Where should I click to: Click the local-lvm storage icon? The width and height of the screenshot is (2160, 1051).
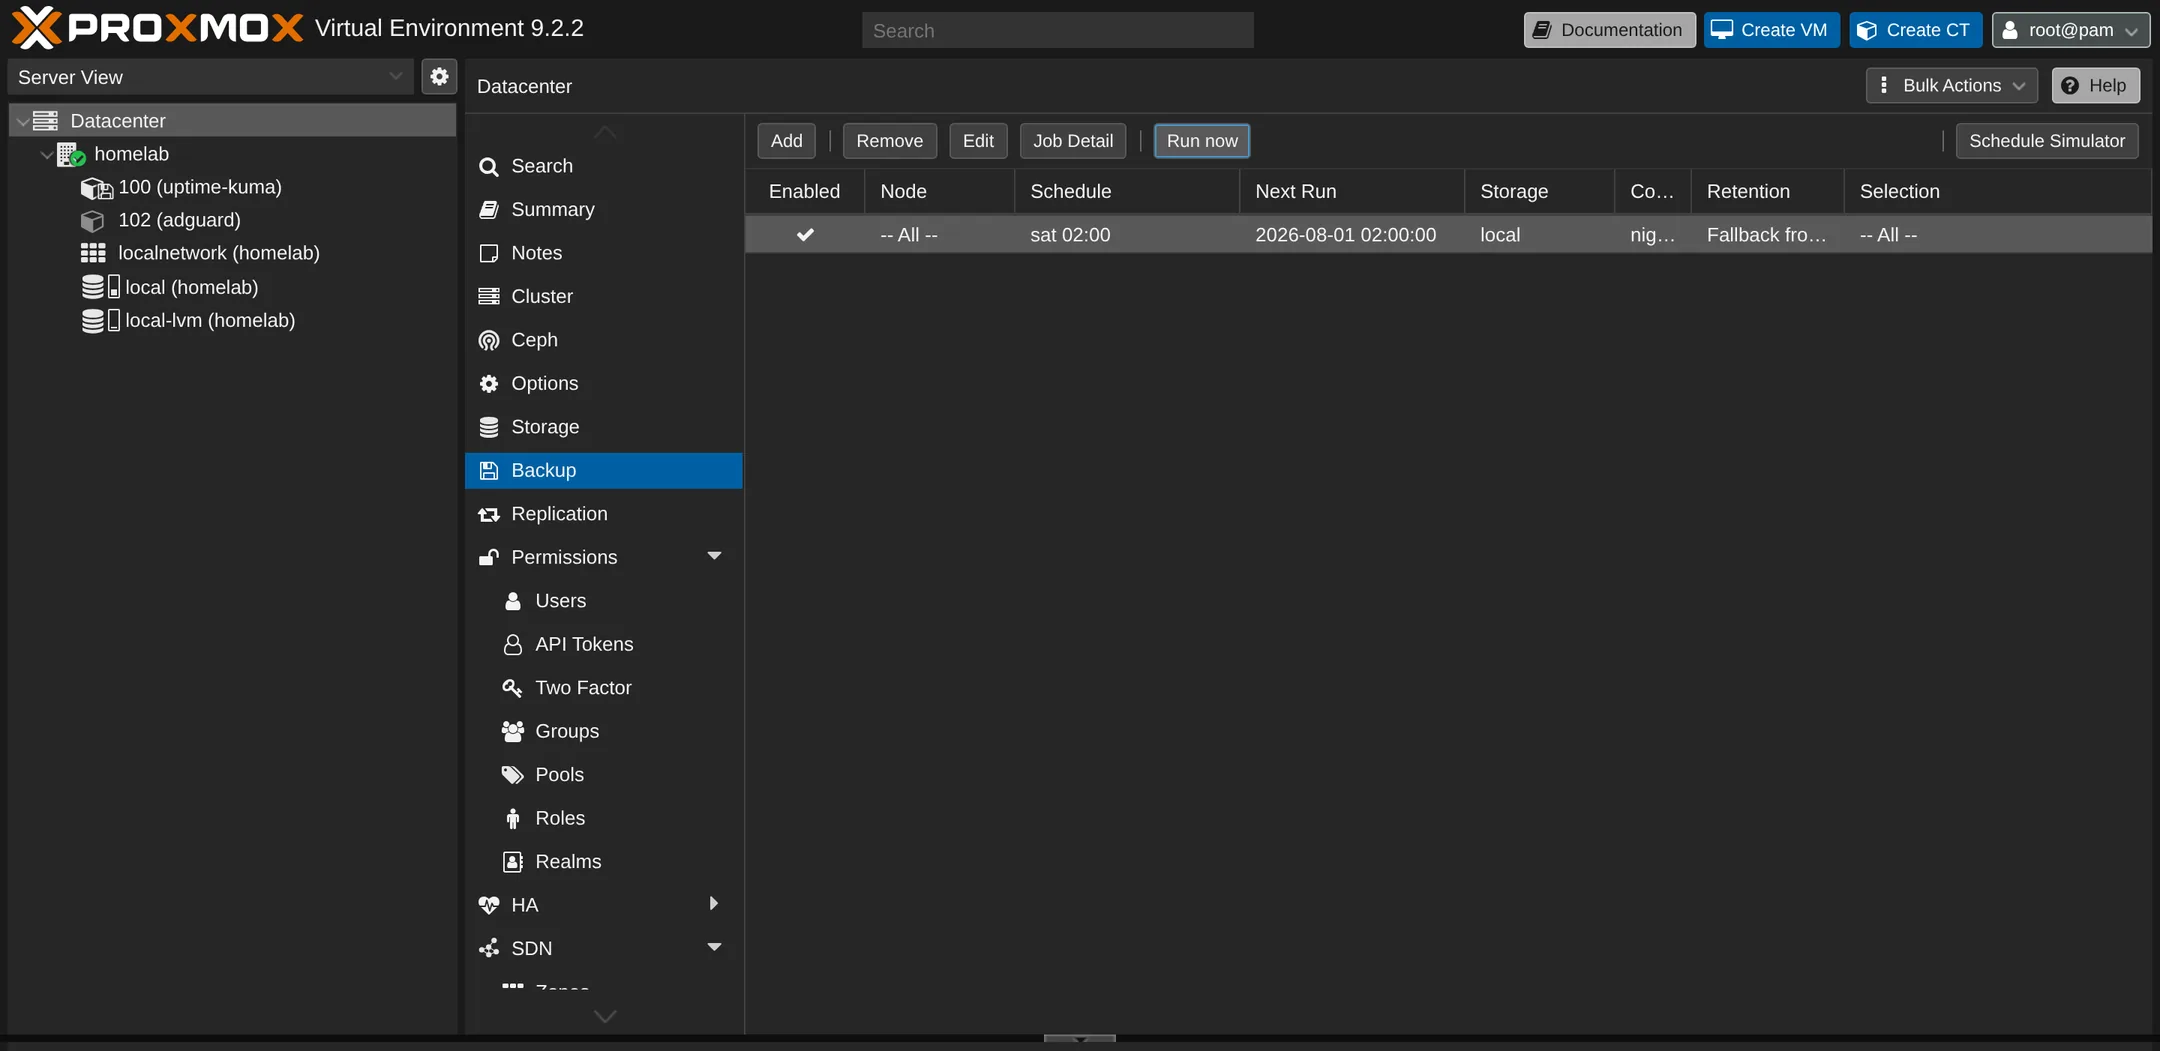pos(100,321)
